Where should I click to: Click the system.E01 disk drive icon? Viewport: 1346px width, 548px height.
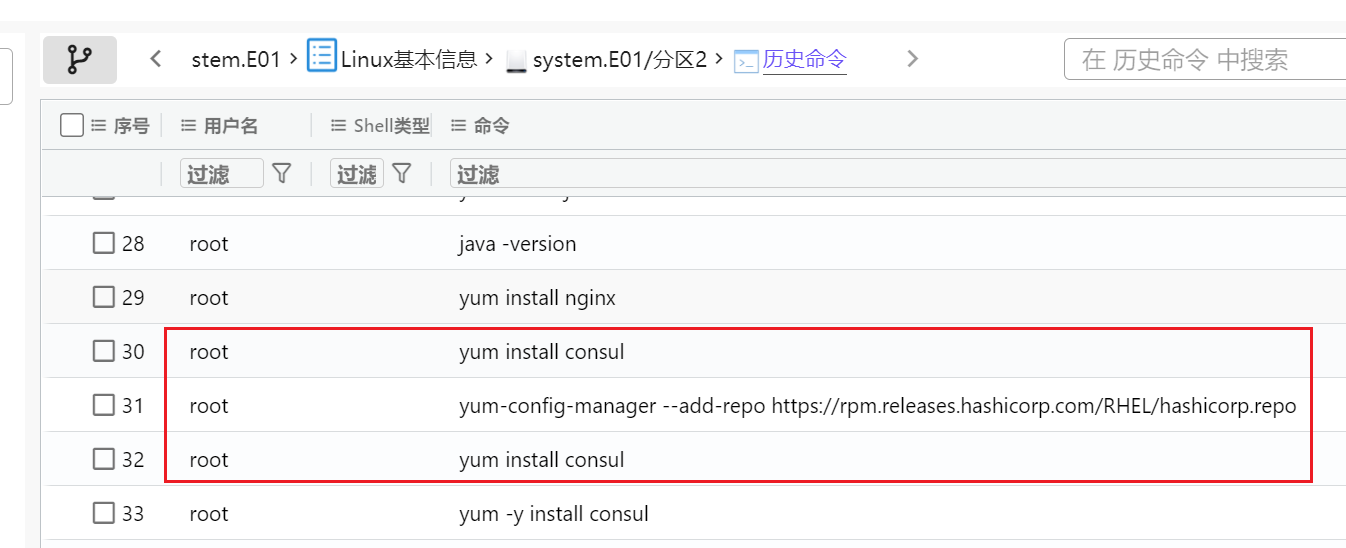(x=516, y=62)
